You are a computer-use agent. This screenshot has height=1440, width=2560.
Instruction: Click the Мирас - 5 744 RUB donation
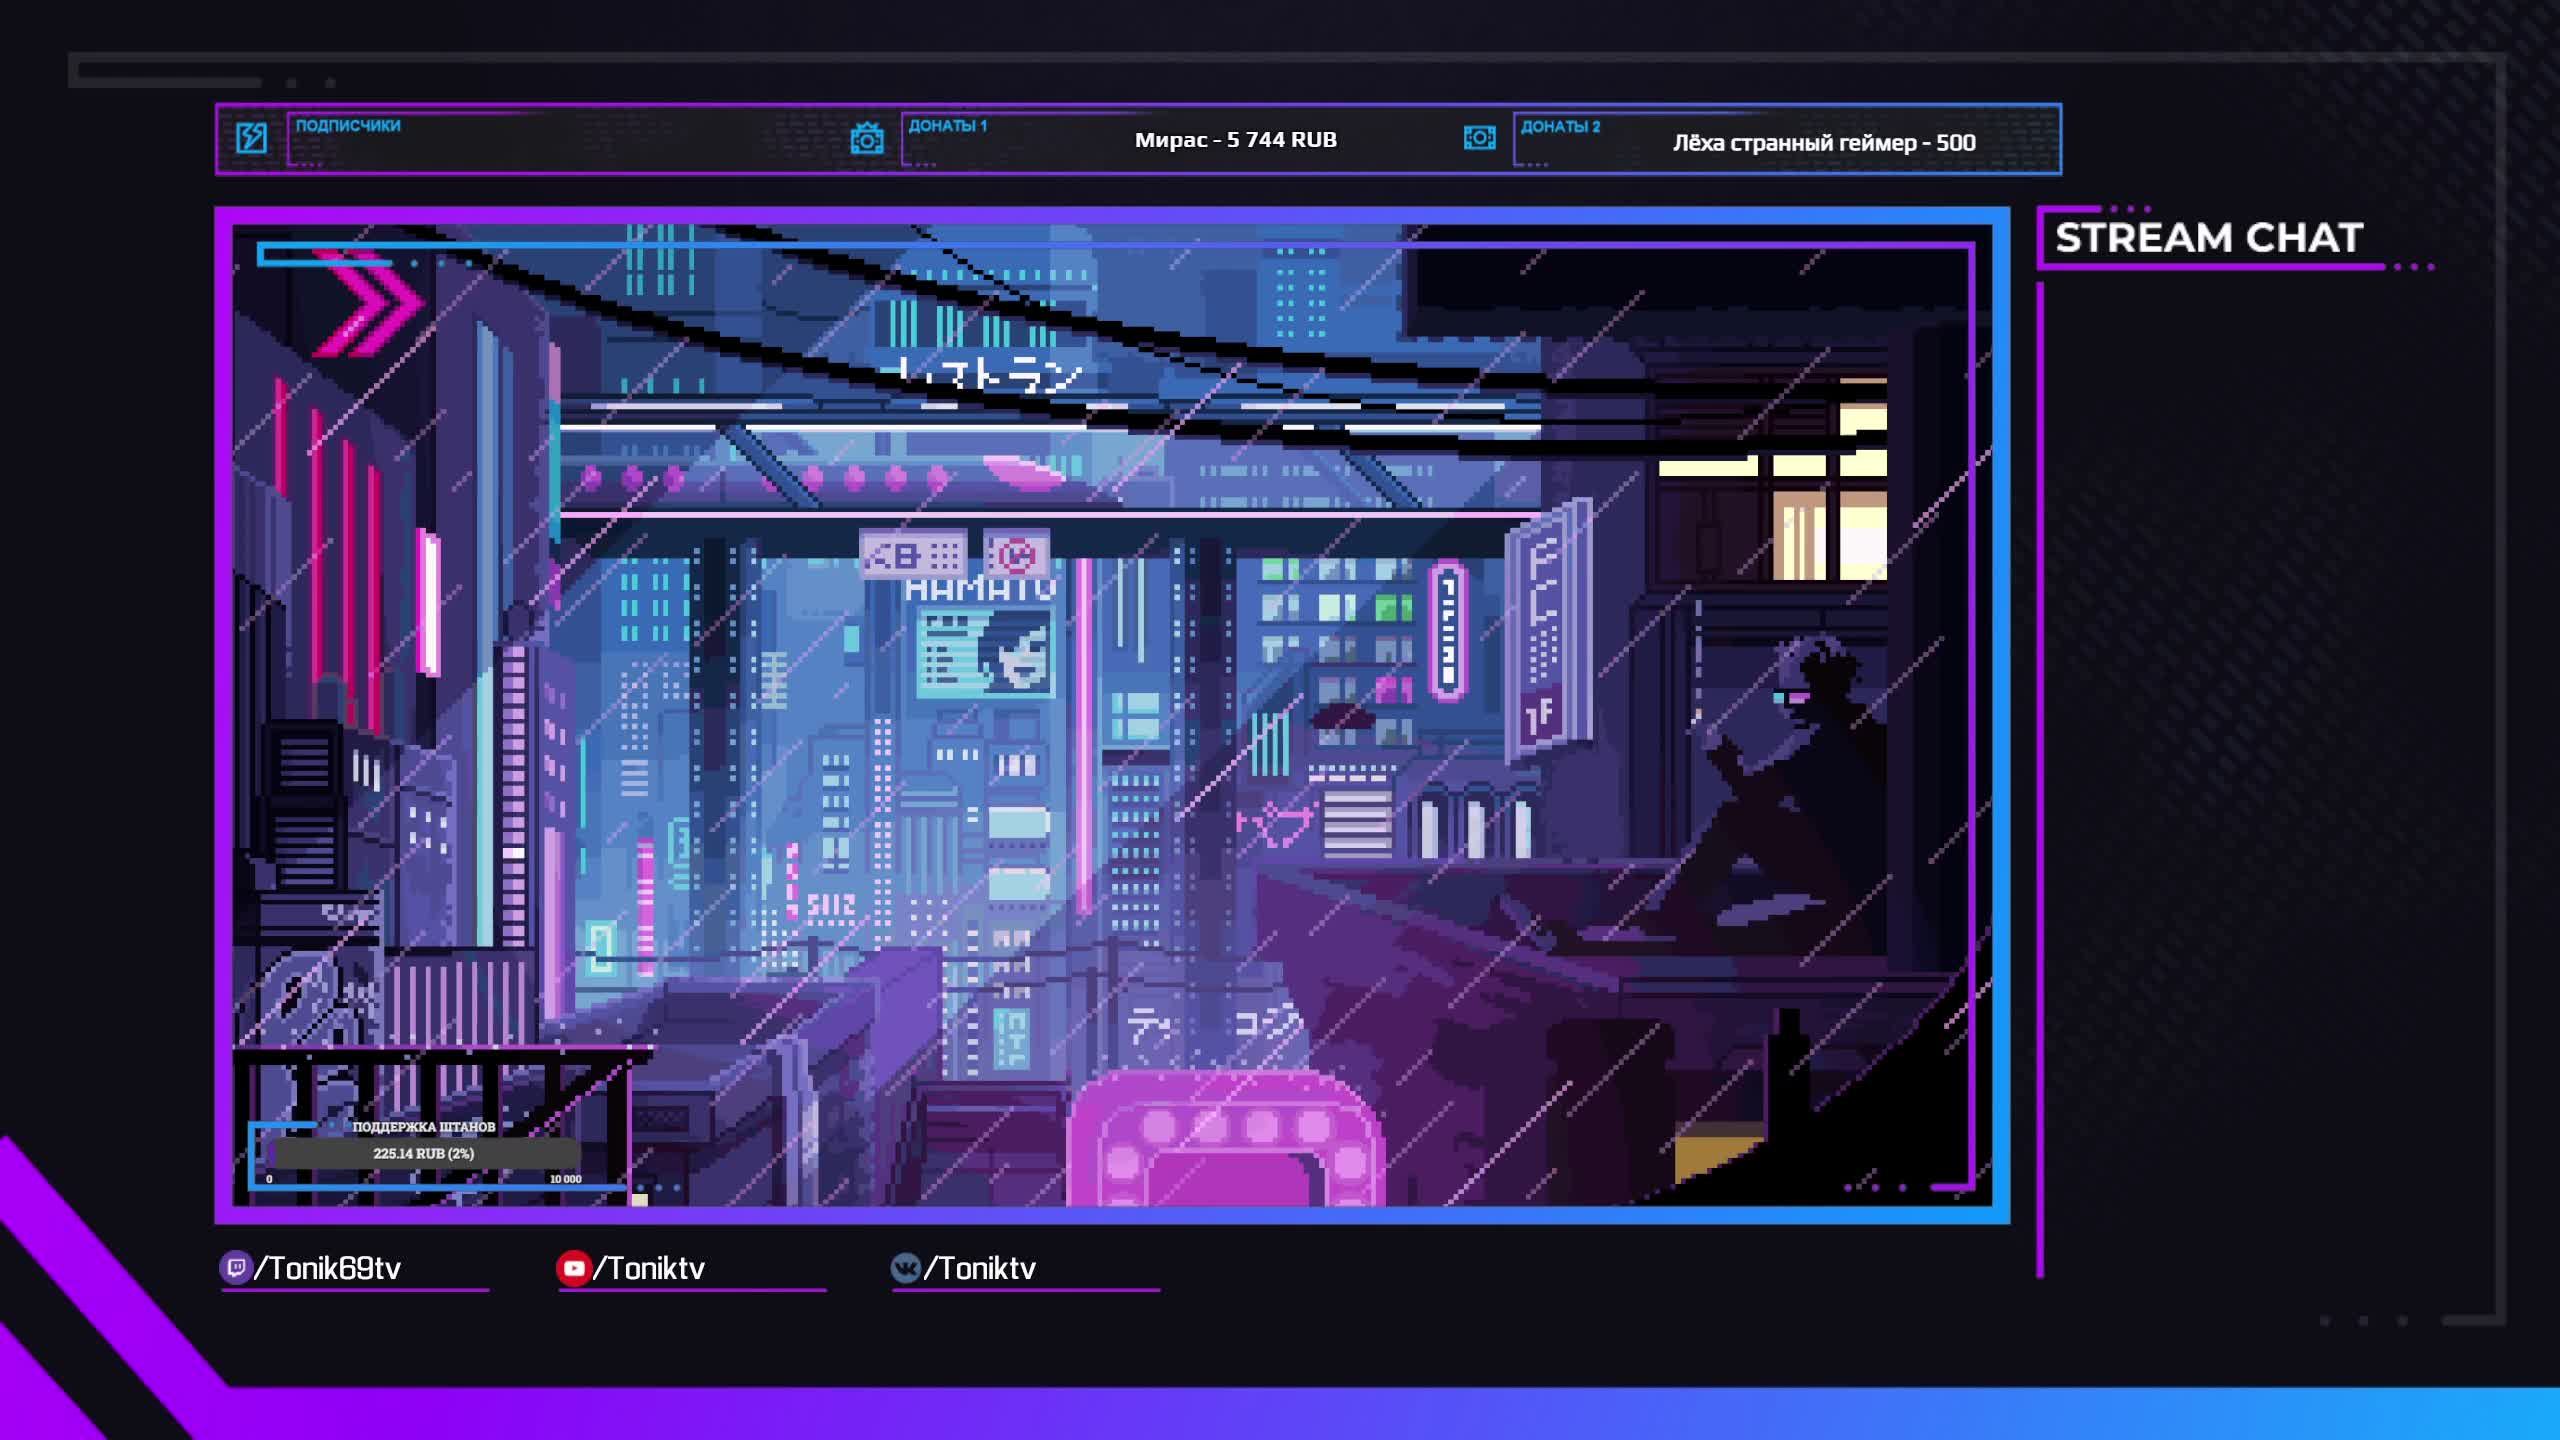[1235, 140]
